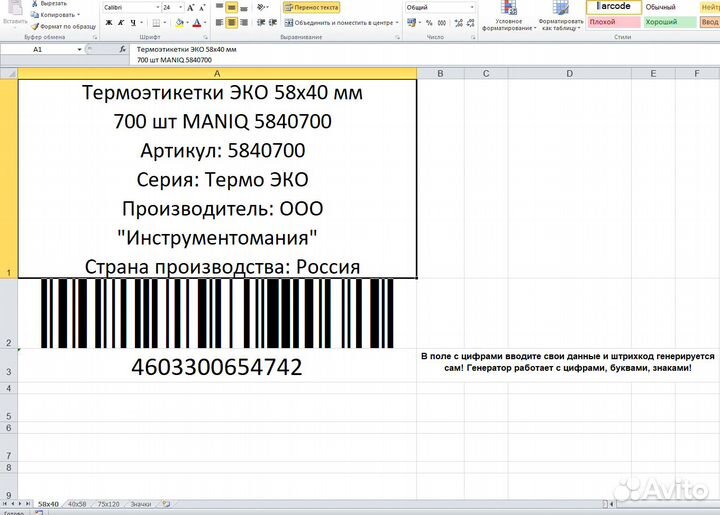Image resolution: width=720 pixels, height=515 pixels.
Task: Open the Name Box A1 dropdown
Action: tap(79, 49)
